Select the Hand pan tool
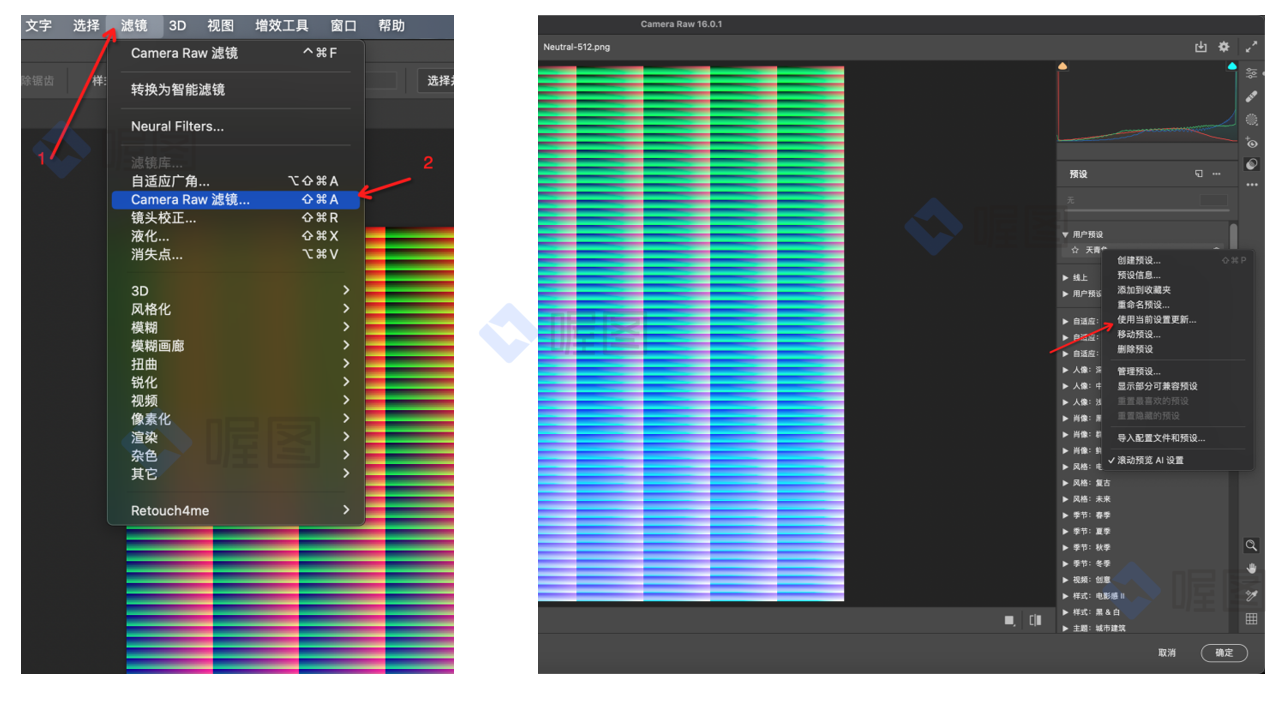This screenshot has height=701, width=1283. 1251,569
